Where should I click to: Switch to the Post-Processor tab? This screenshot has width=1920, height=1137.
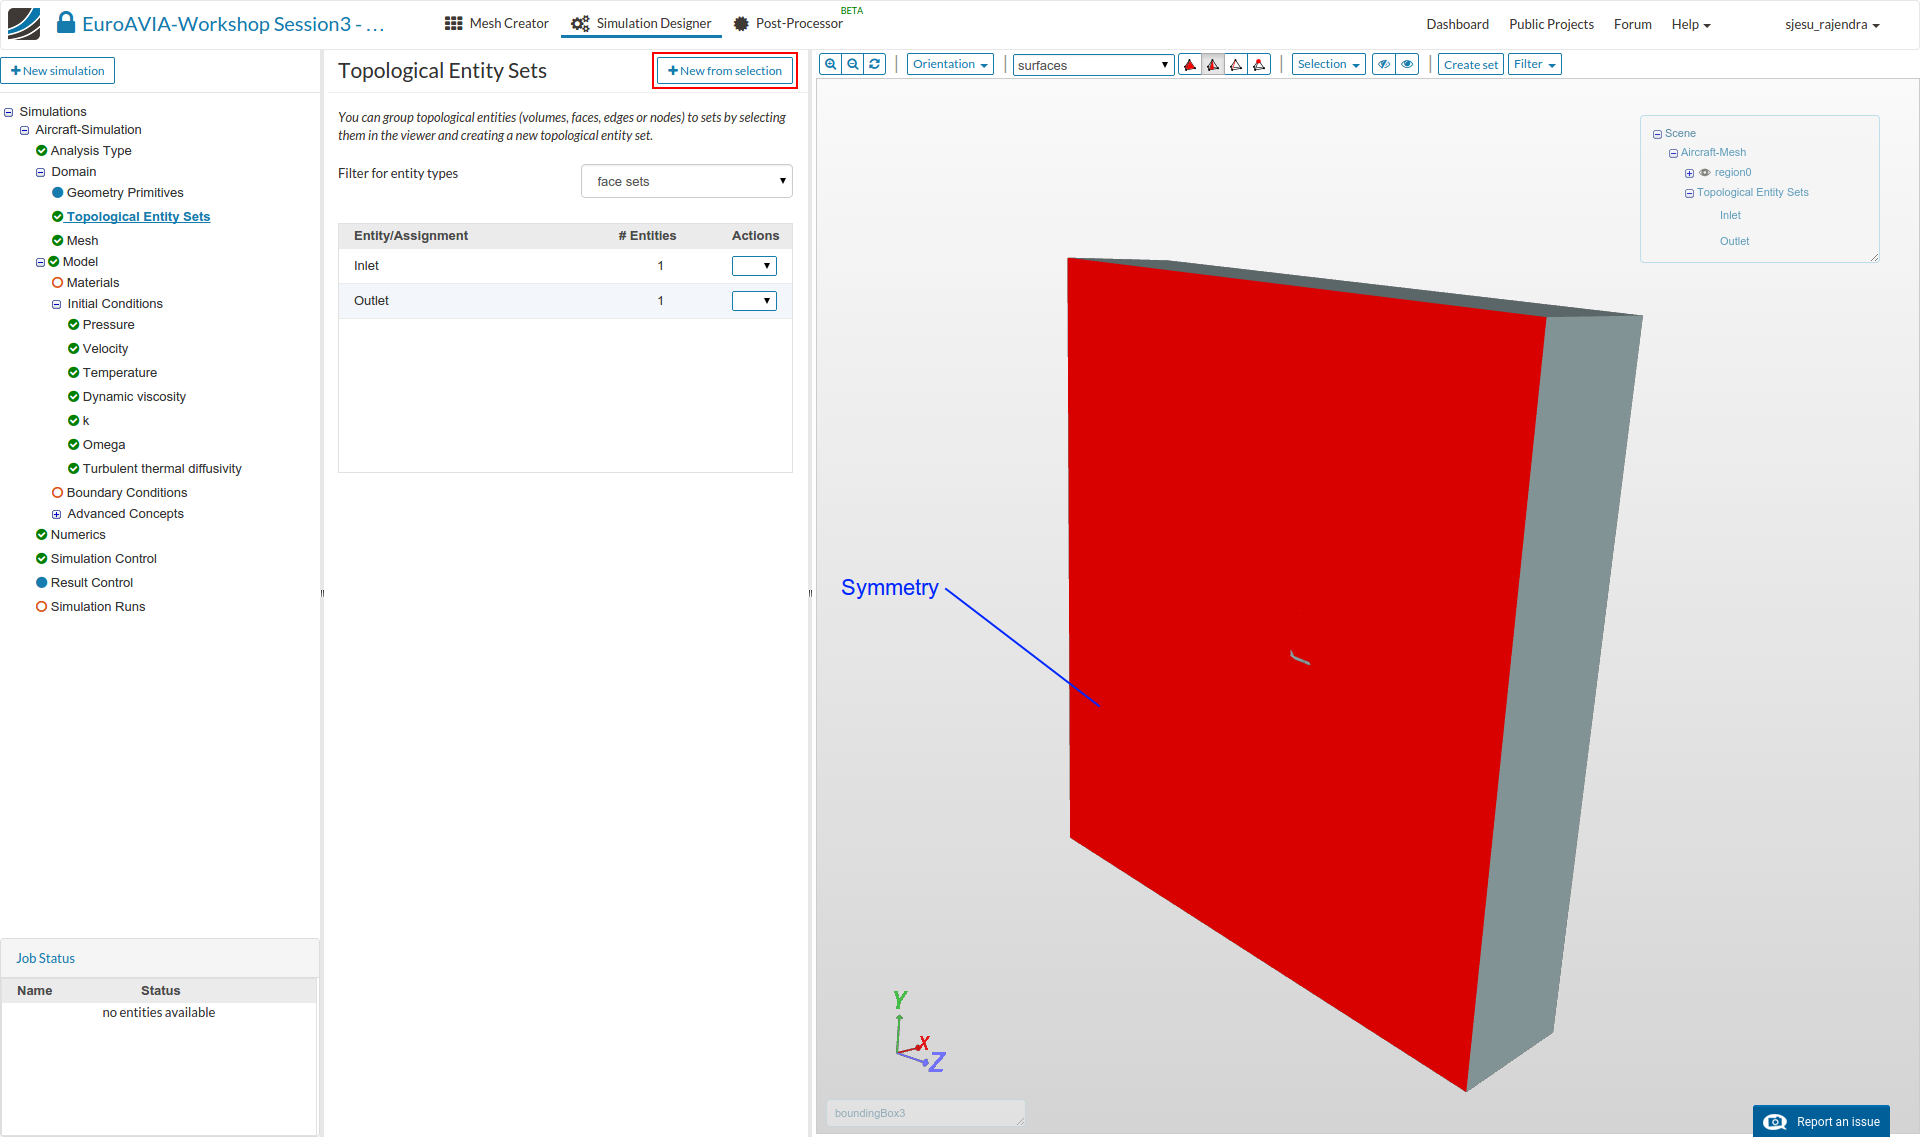pos(789,23)
